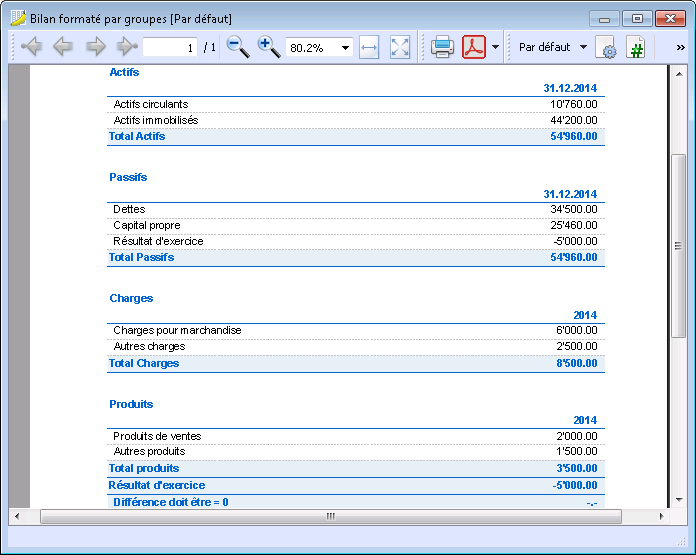The image size is (696, 555).
Task: Click the amount 6'000.00
Action: (x=577, y=330)
